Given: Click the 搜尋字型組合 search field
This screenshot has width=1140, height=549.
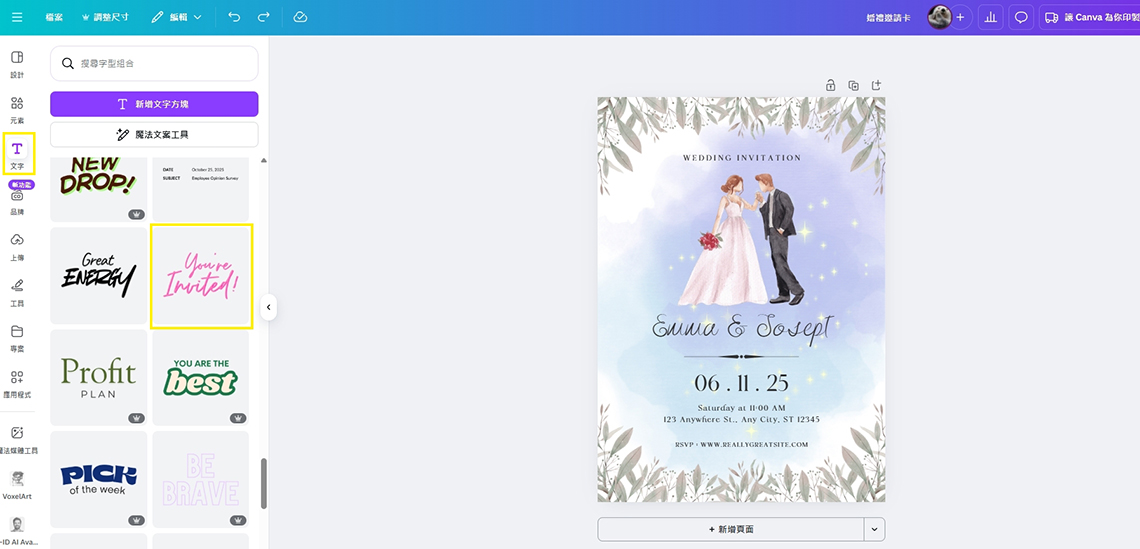Looking at the screenshot, I should (x=154, y=63).
